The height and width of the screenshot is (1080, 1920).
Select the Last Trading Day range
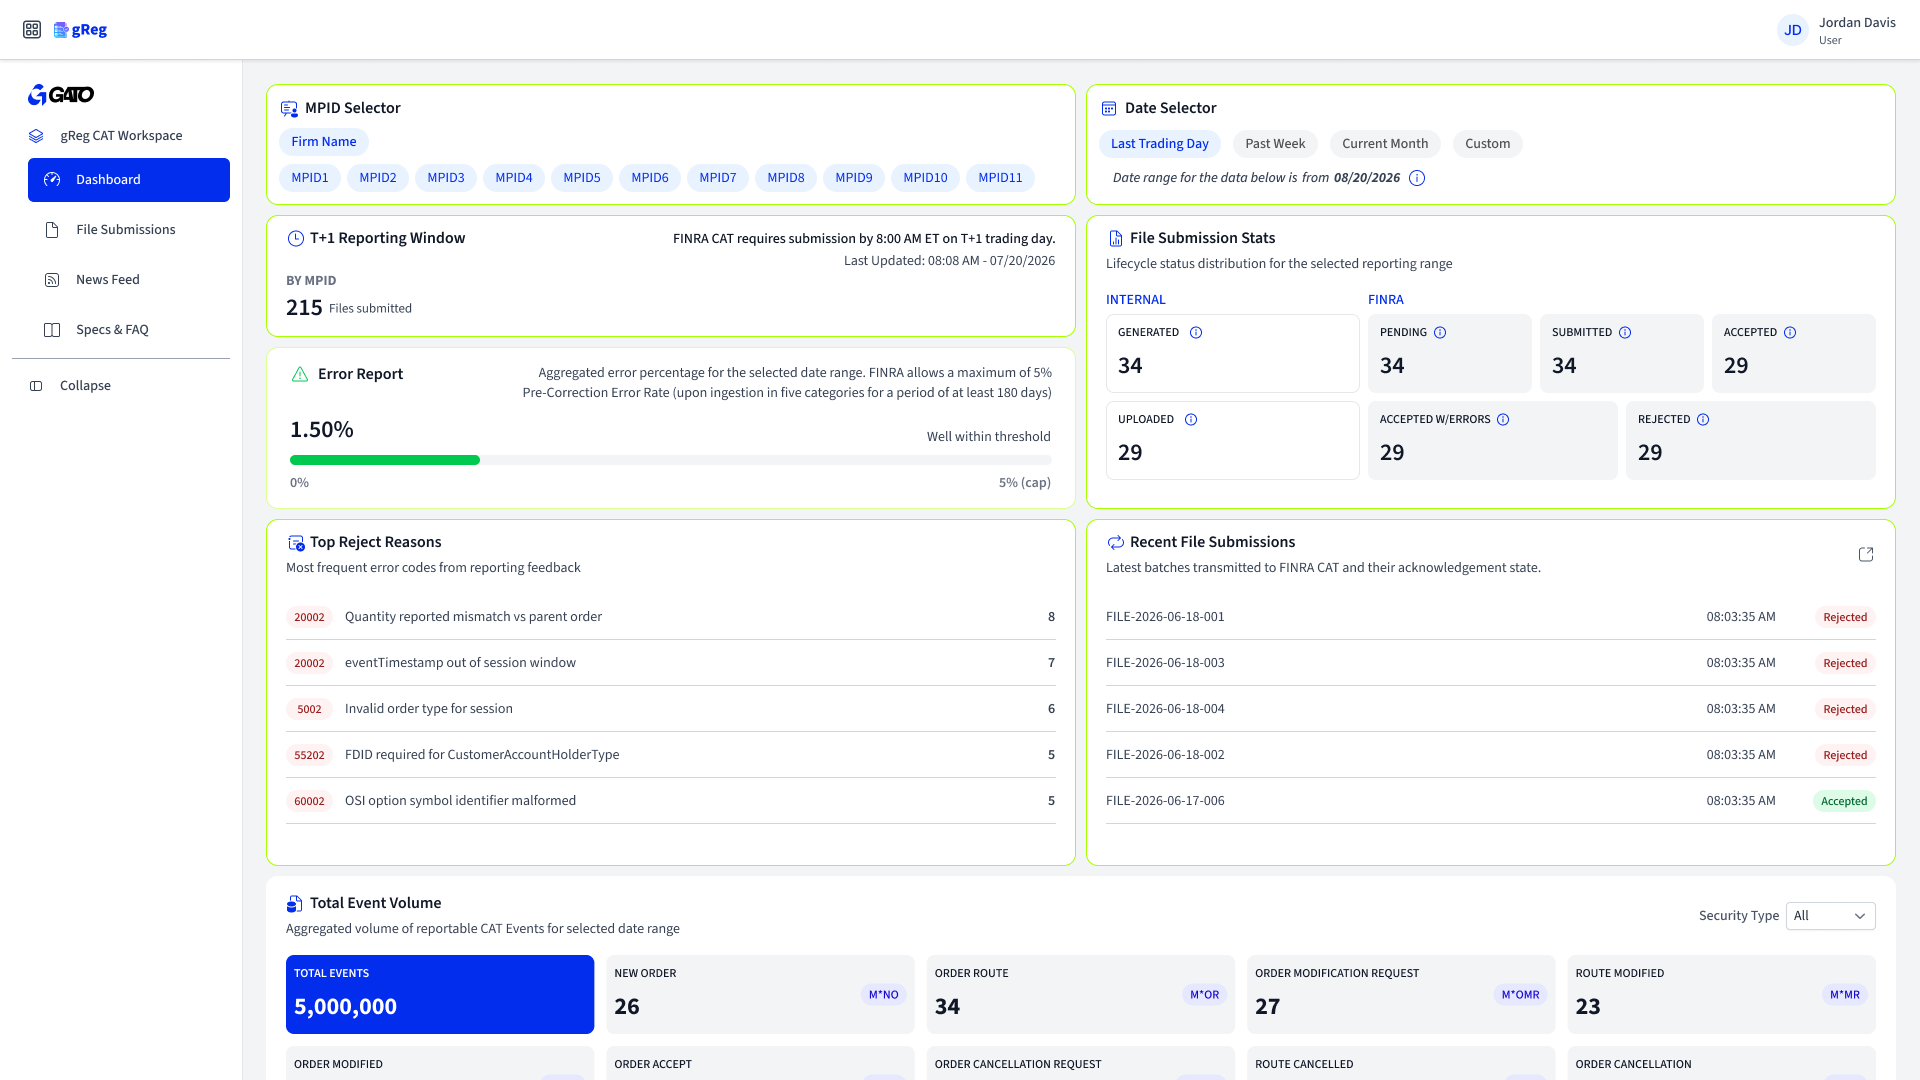1160,144
